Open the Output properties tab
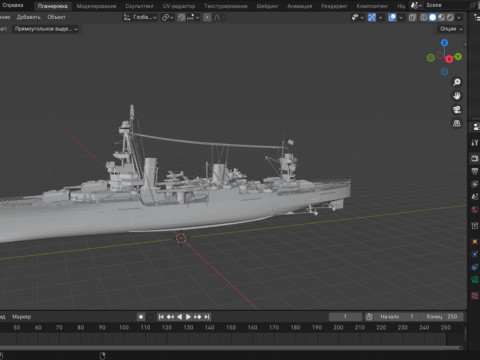The image size is (480, 360). pos(475,171)
